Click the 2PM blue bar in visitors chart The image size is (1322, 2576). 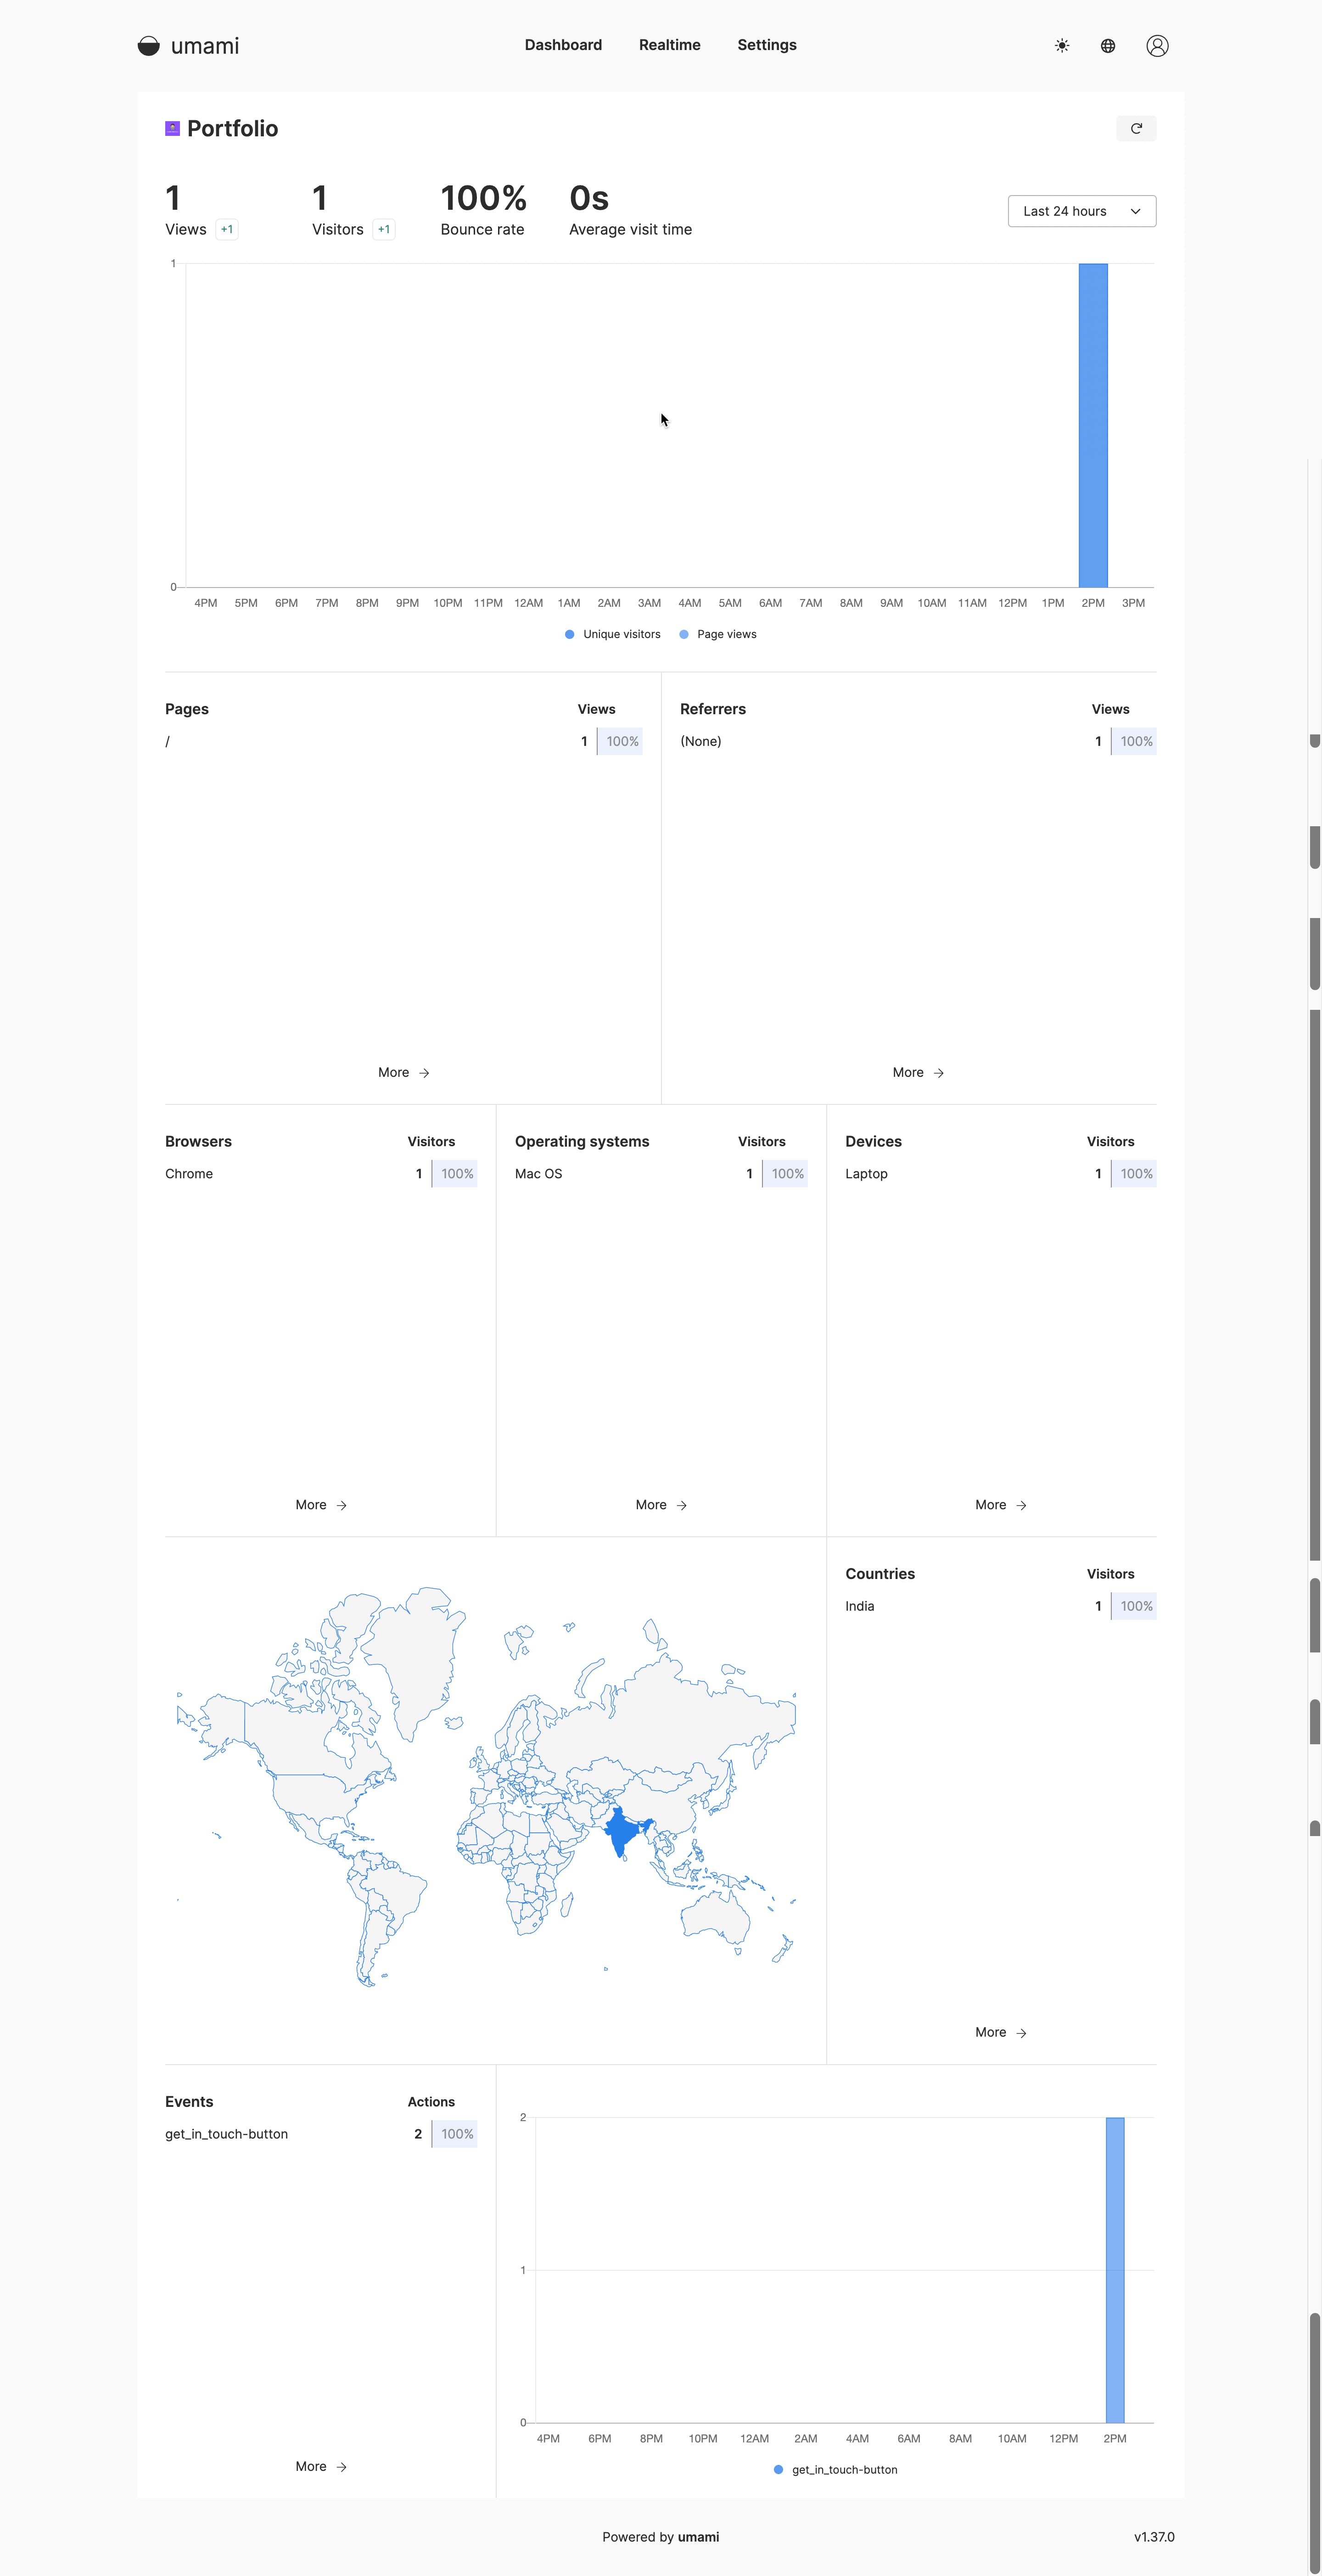pos(1092,425)
